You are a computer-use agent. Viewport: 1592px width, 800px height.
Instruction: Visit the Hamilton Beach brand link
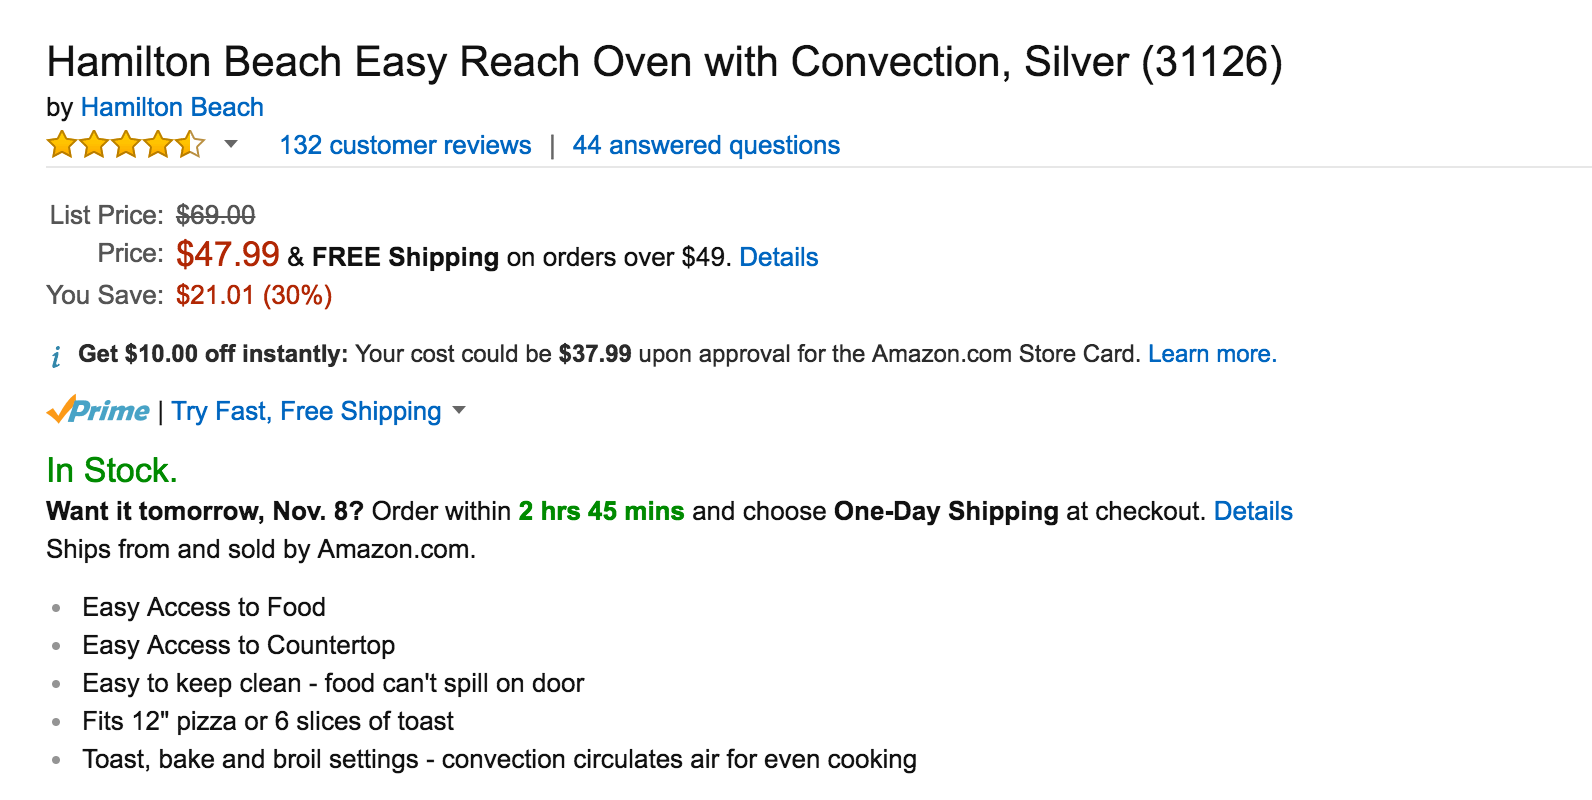172,107
